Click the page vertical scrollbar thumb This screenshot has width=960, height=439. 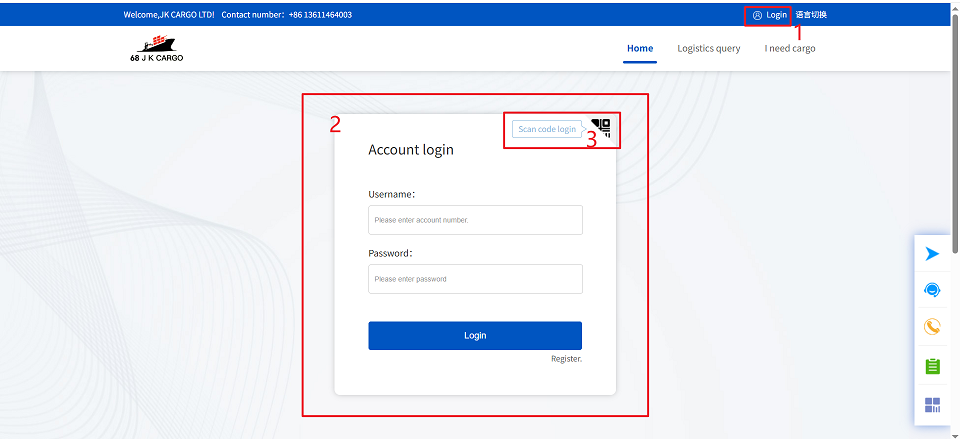point(954,130)
